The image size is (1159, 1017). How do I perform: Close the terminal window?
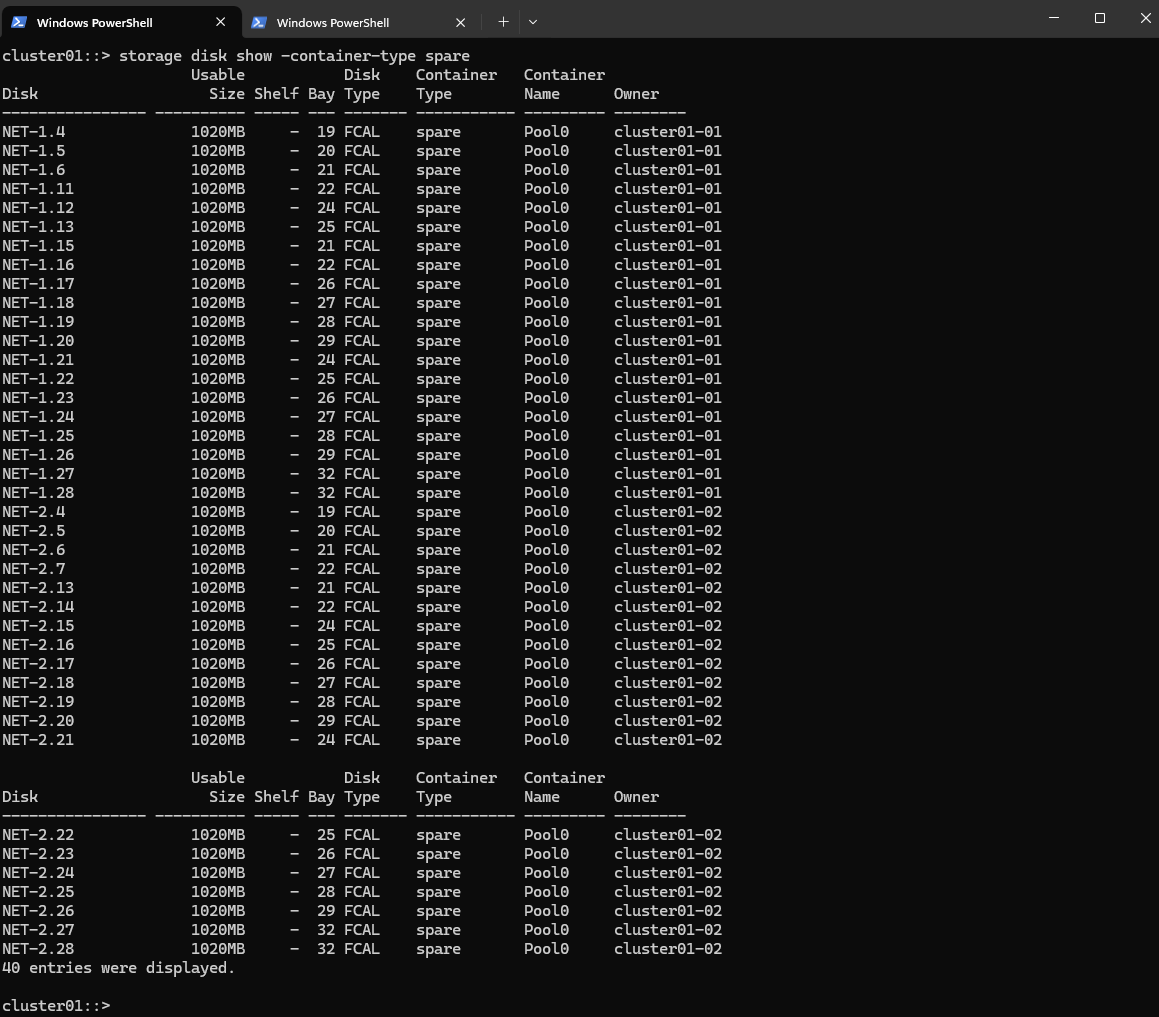click(1145, 18)
